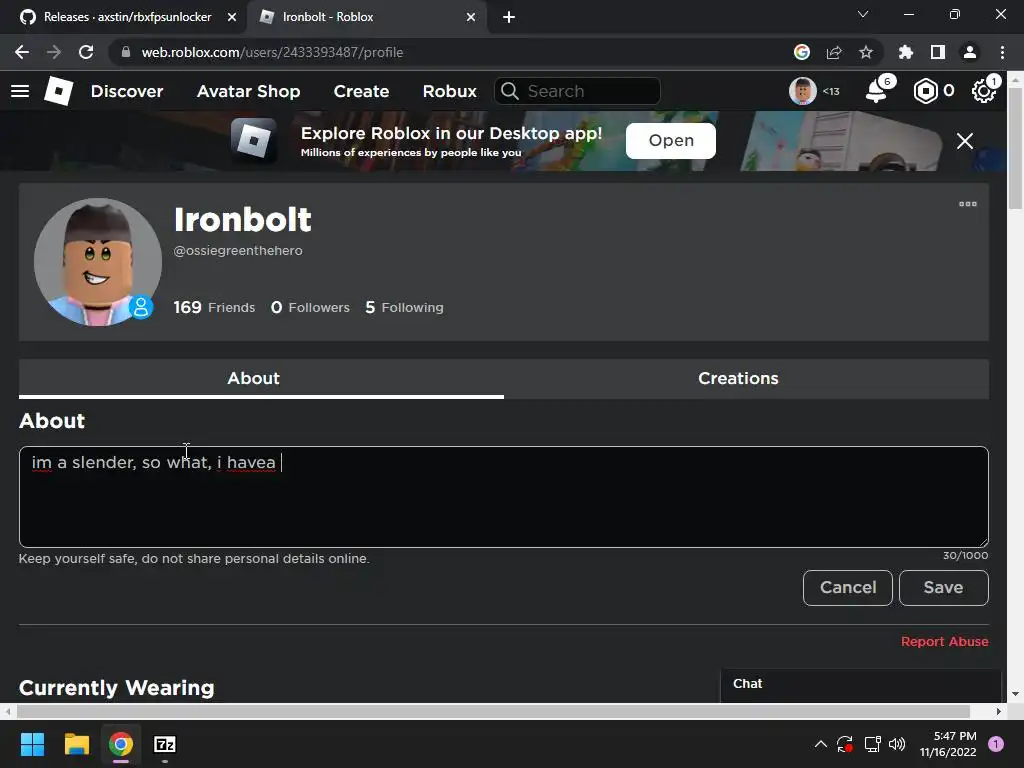Click the @ossiegreenthehero username text

pyautogui.click(x=238, y=251)
